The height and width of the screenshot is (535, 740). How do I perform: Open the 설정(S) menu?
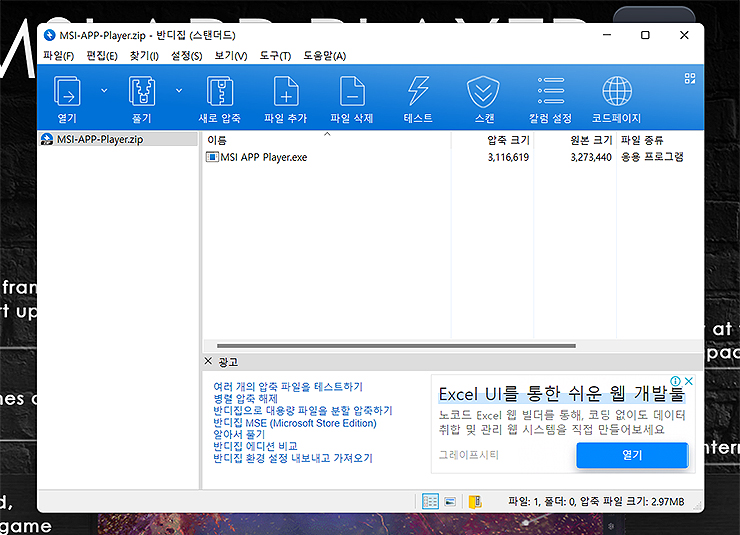click(186, 56)
